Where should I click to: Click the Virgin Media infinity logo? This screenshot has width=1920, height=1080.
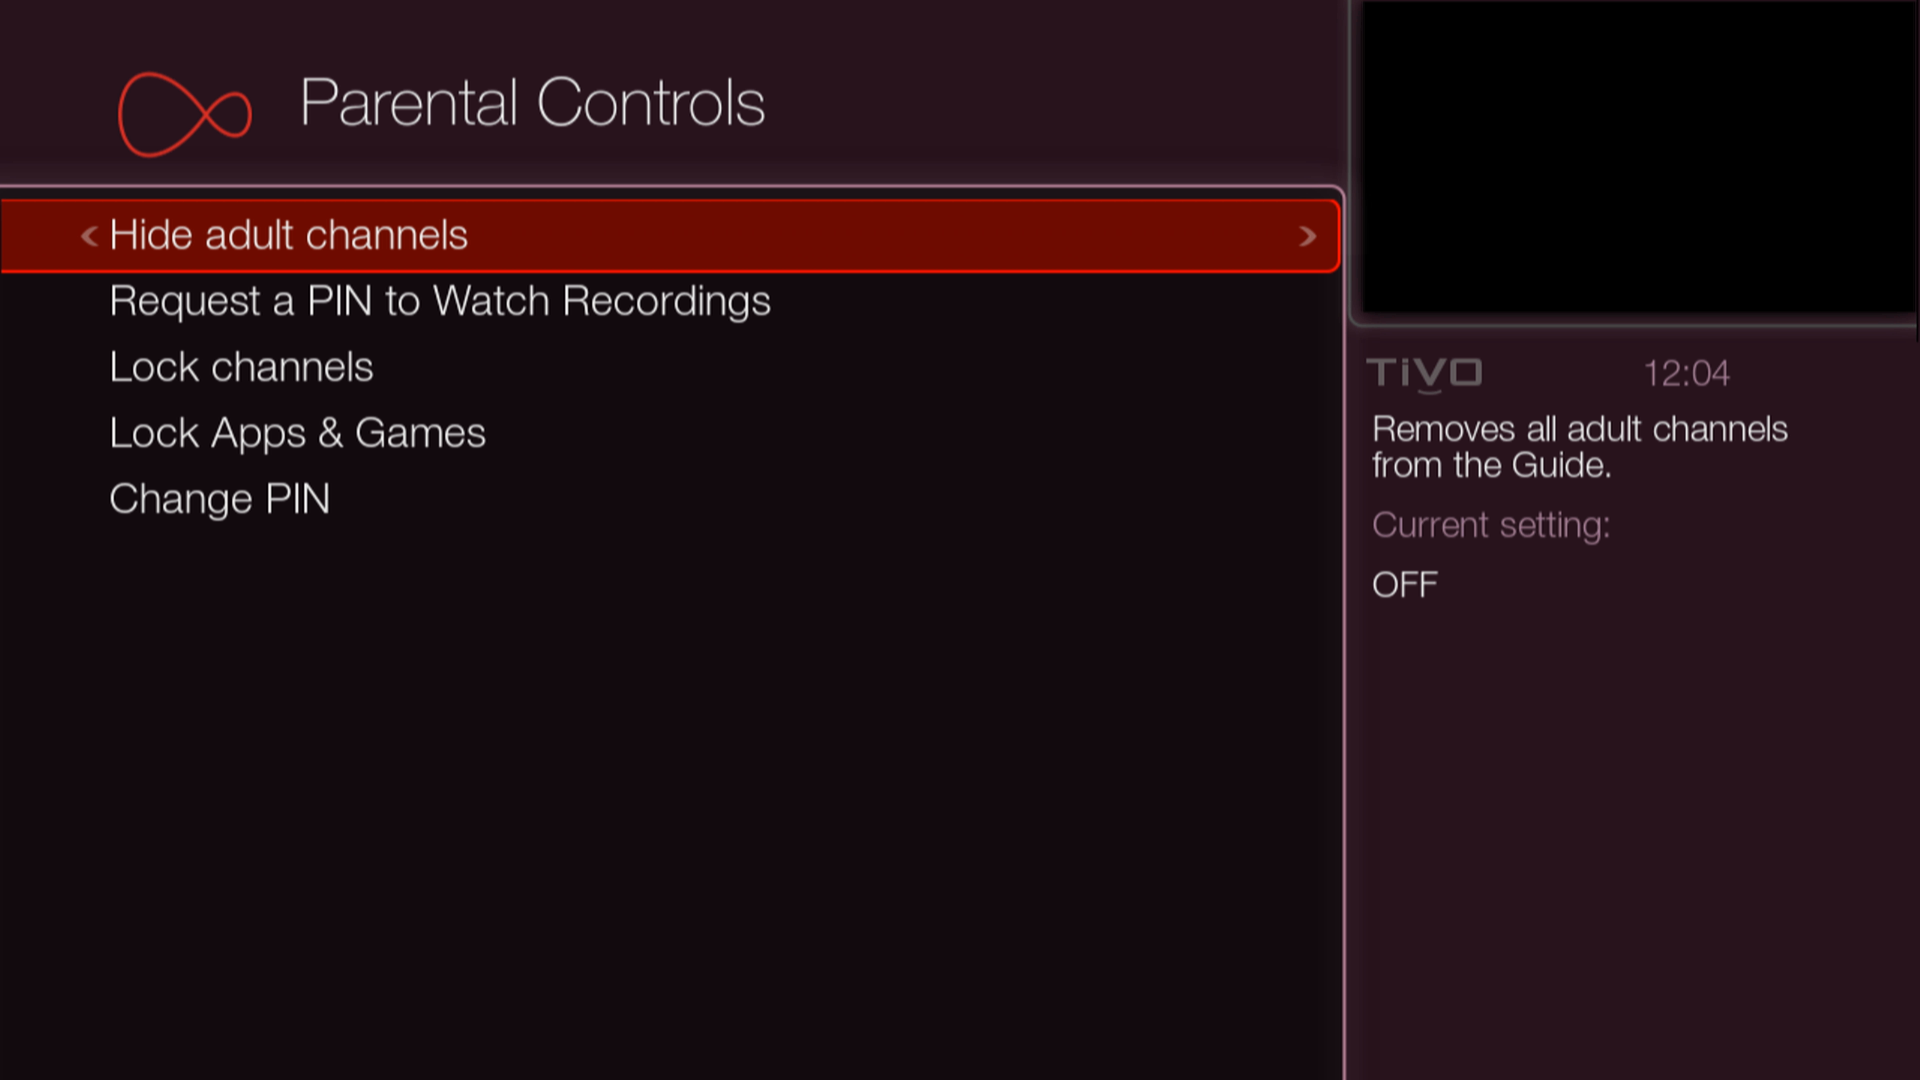point(185,114)
